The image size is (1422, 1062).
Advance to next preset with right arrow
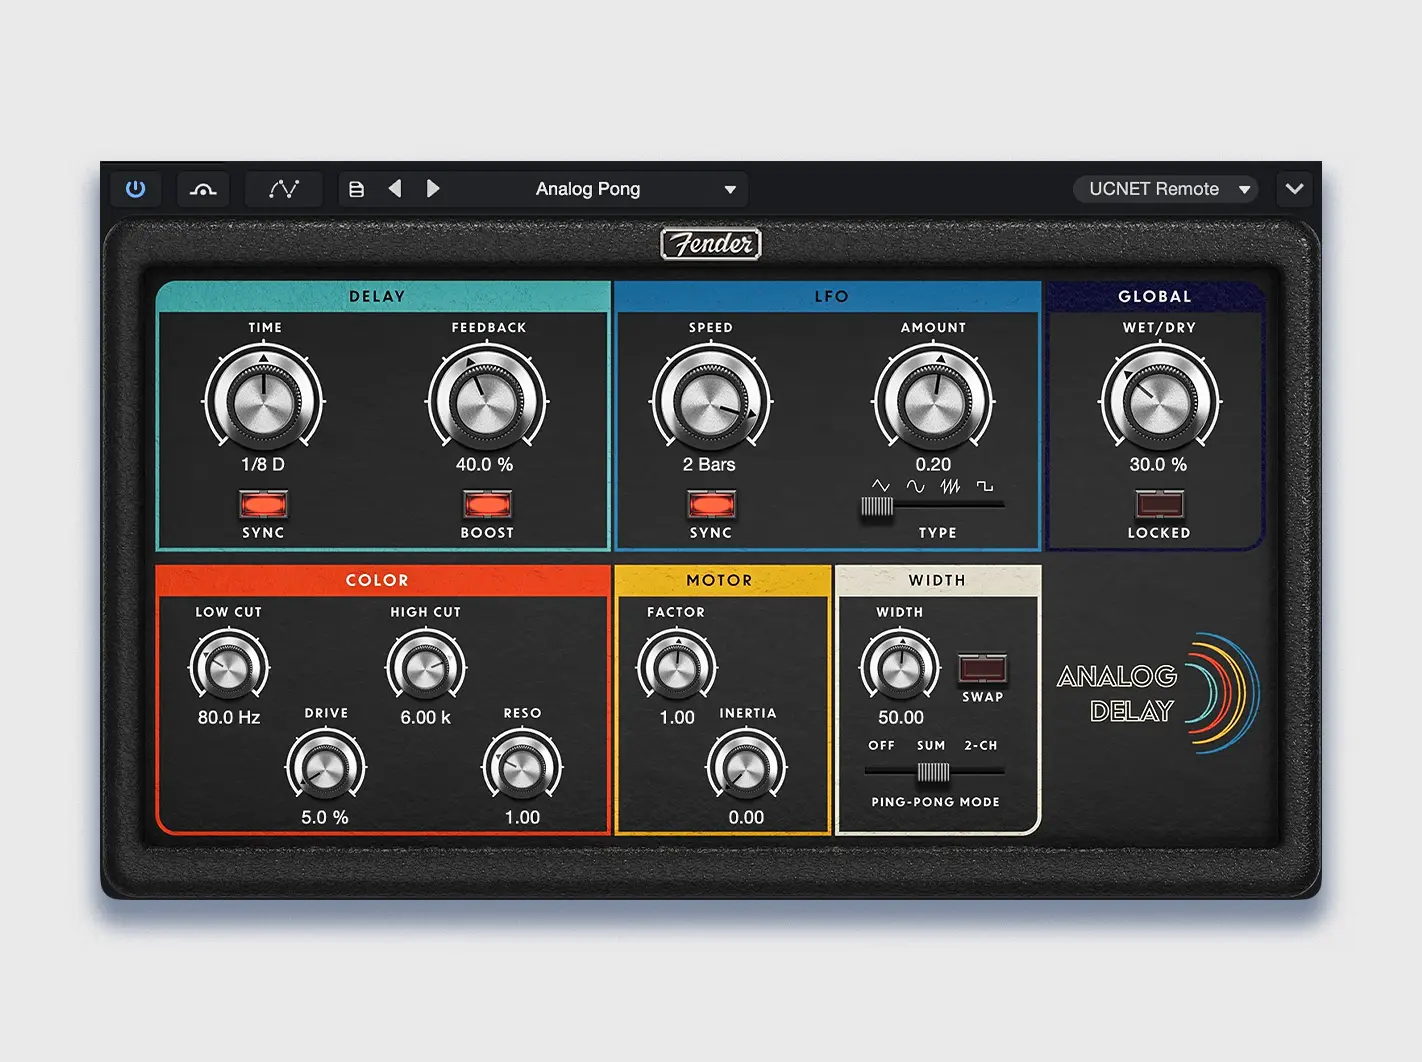click(433, 189)
